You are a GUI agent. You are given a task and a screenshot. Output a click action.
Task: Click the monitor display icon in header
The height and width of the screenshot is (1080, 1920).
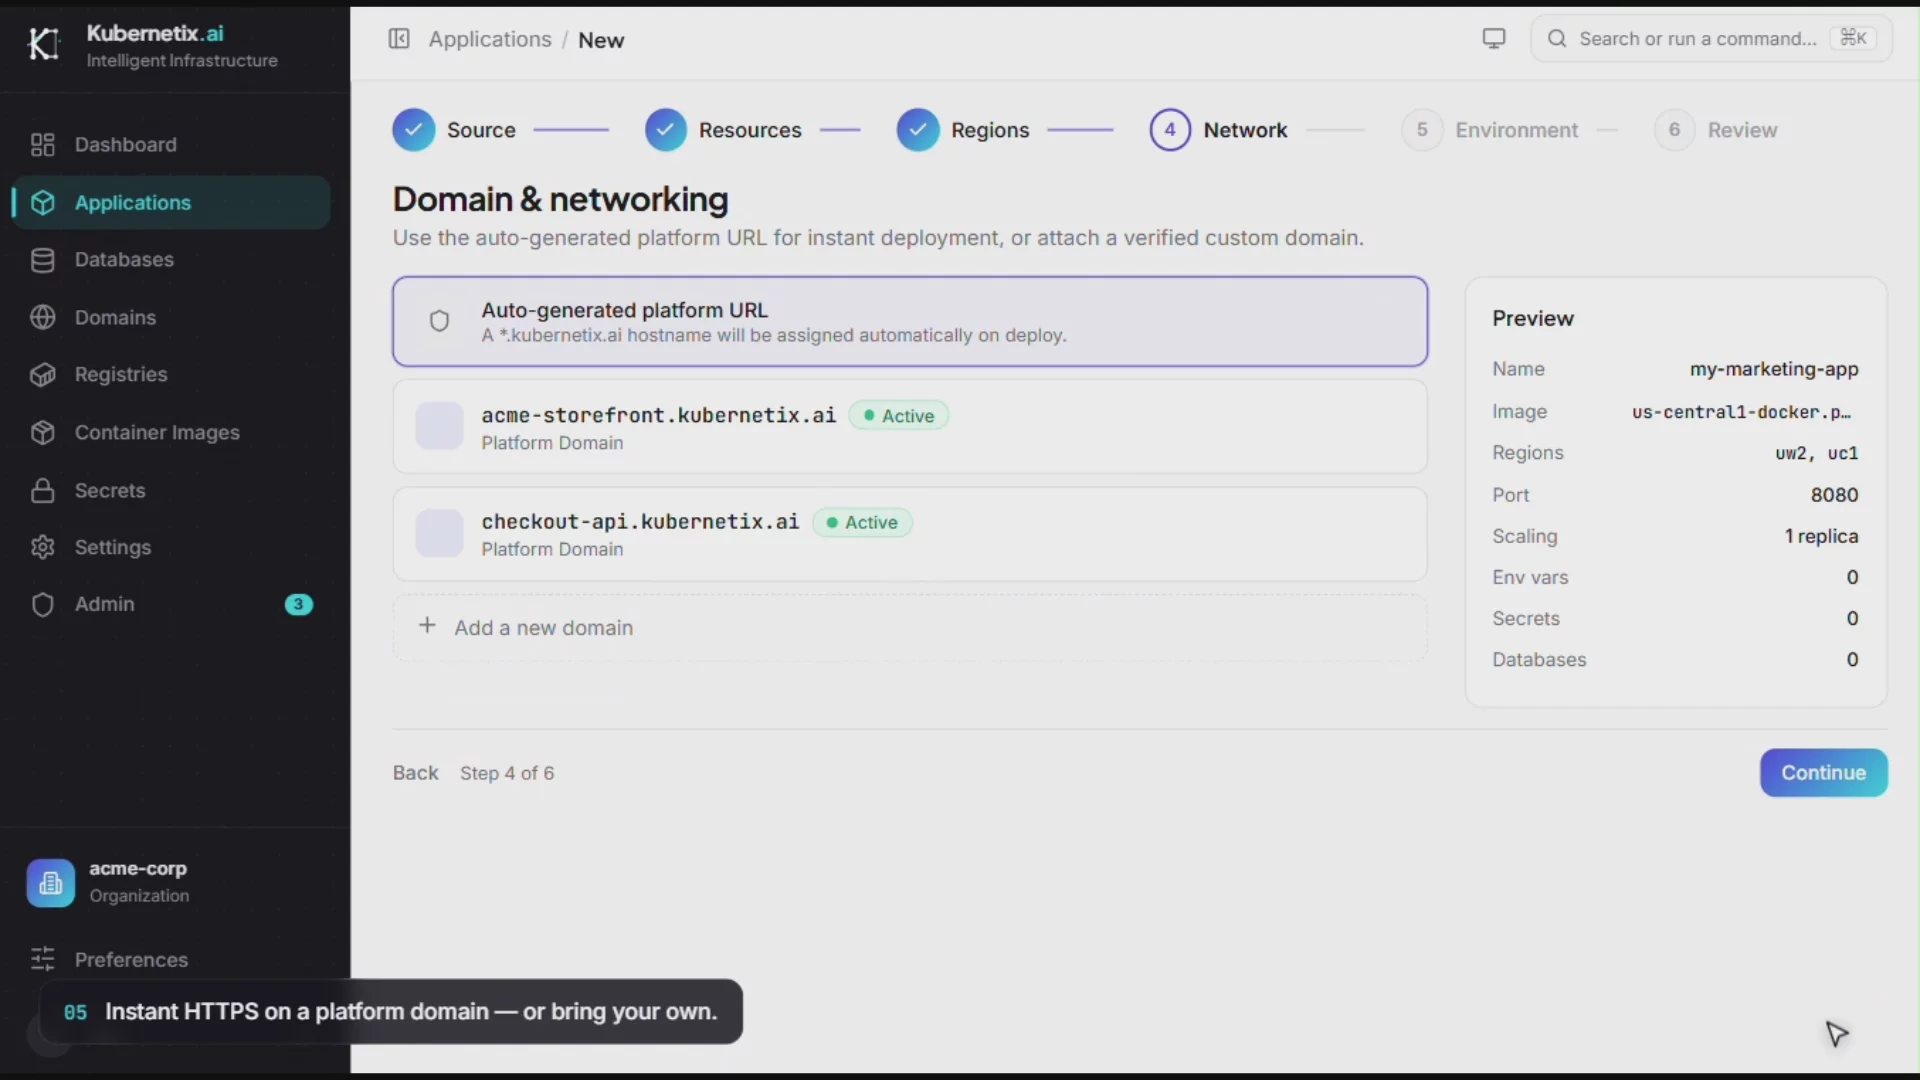point(1494,39)
